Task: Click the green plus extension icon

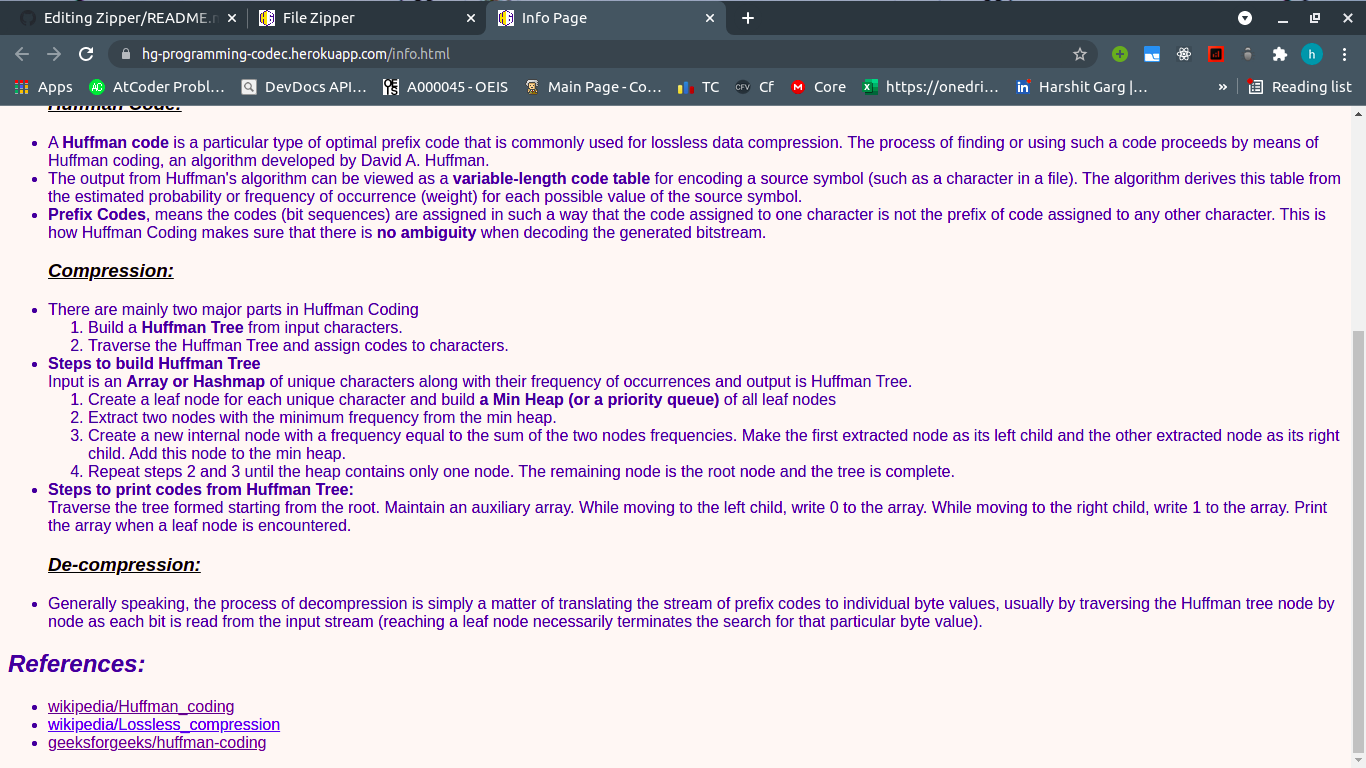Action: [1120, 55]
